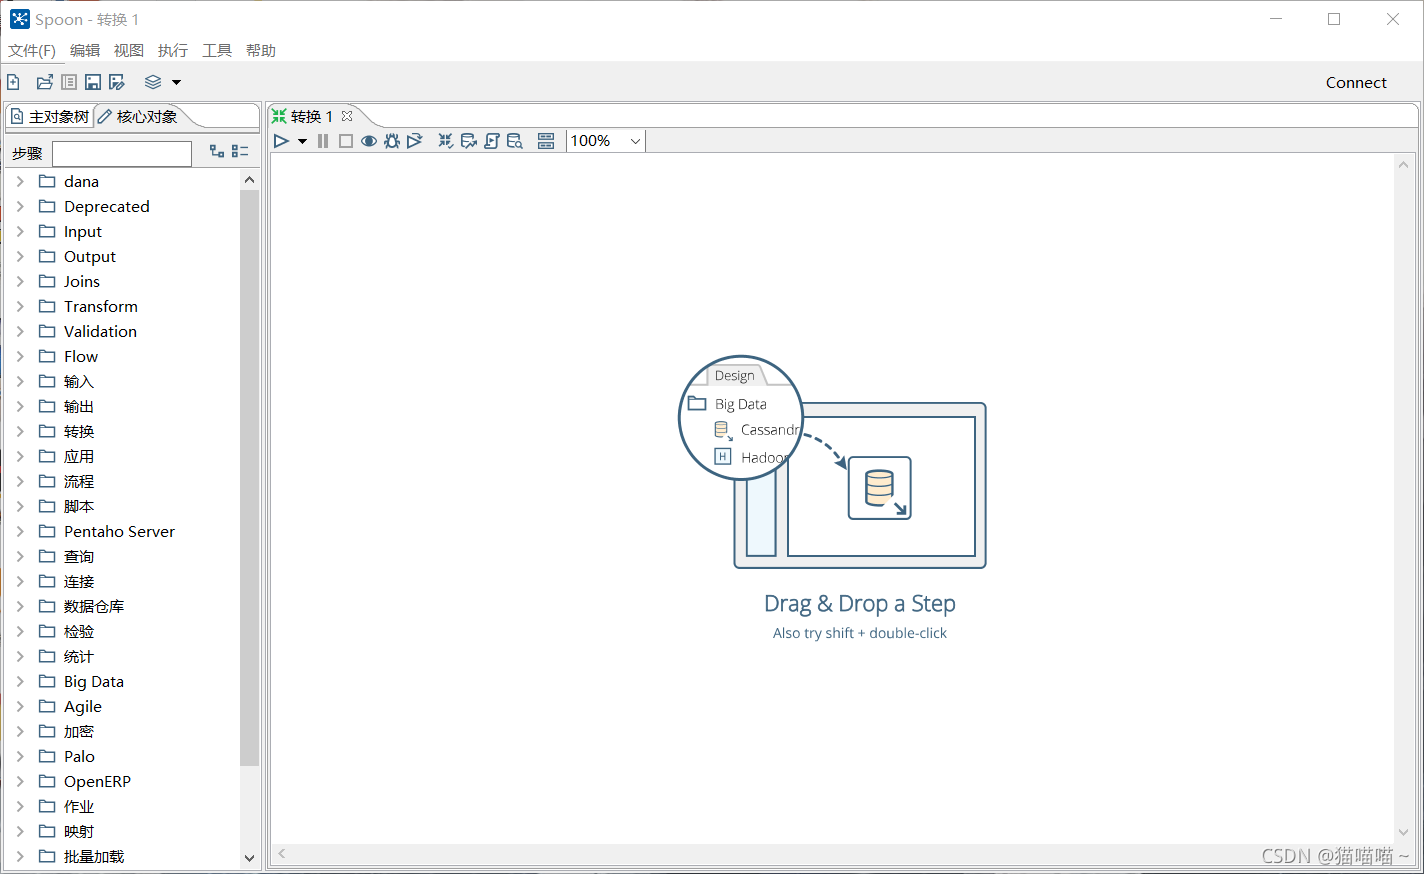1424x874 pixels.
Task: Open the run options dropdown arrow
Action: 302,141
